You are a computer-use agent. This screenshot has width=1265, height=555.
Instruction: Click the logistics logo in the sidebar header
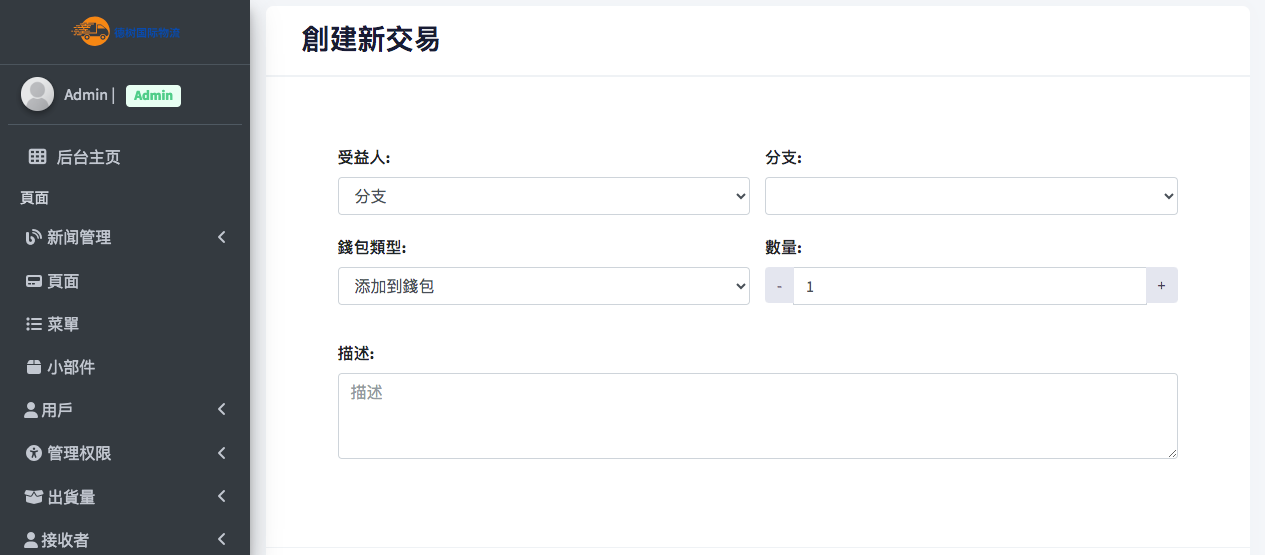pos(125,32)
